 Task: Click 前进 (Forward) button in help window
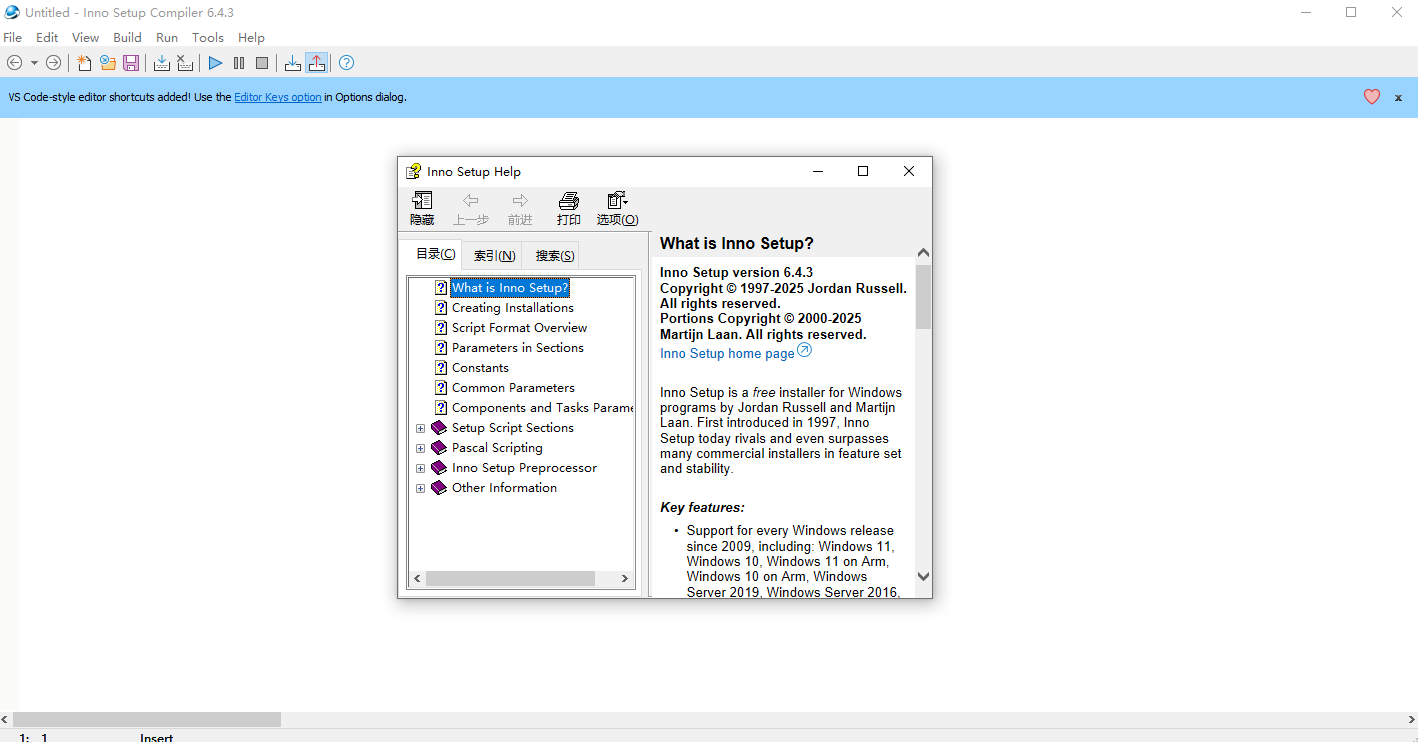tap(520, 209)
